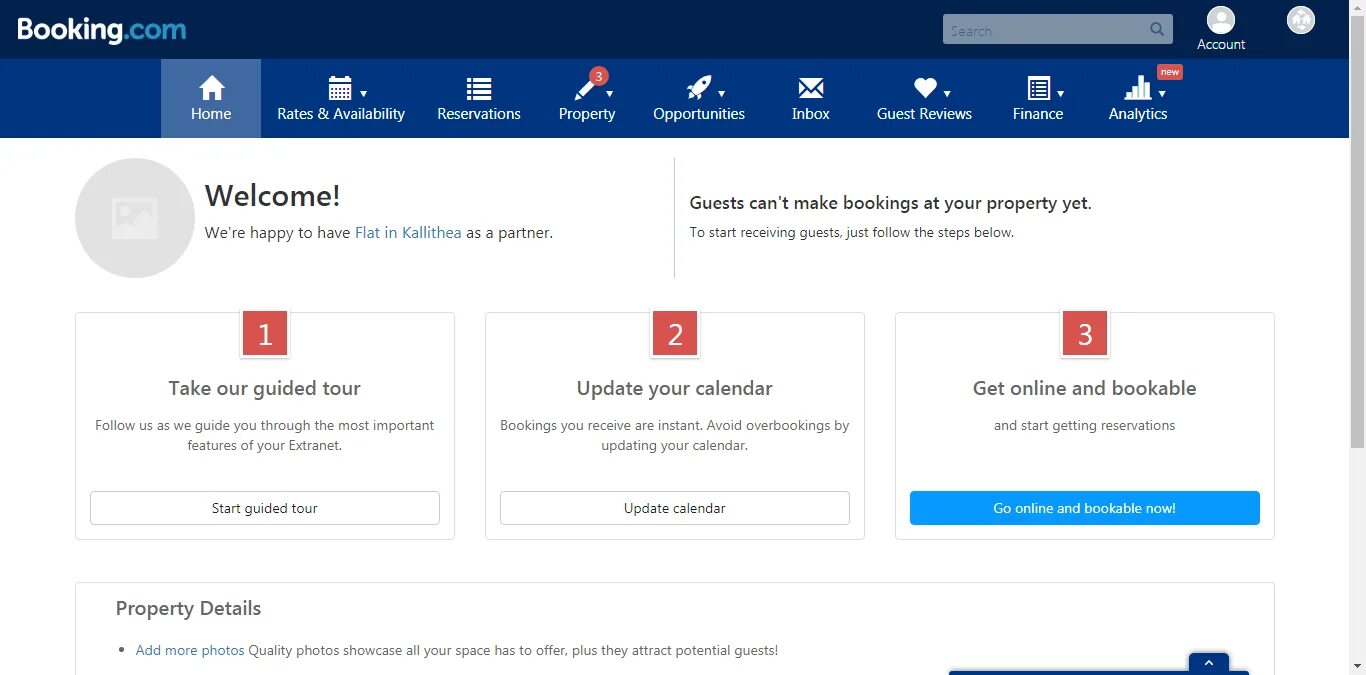This screenshot has width=1366, height=675.
Task: Click the Finance document icon
Action: point(1039,88)
